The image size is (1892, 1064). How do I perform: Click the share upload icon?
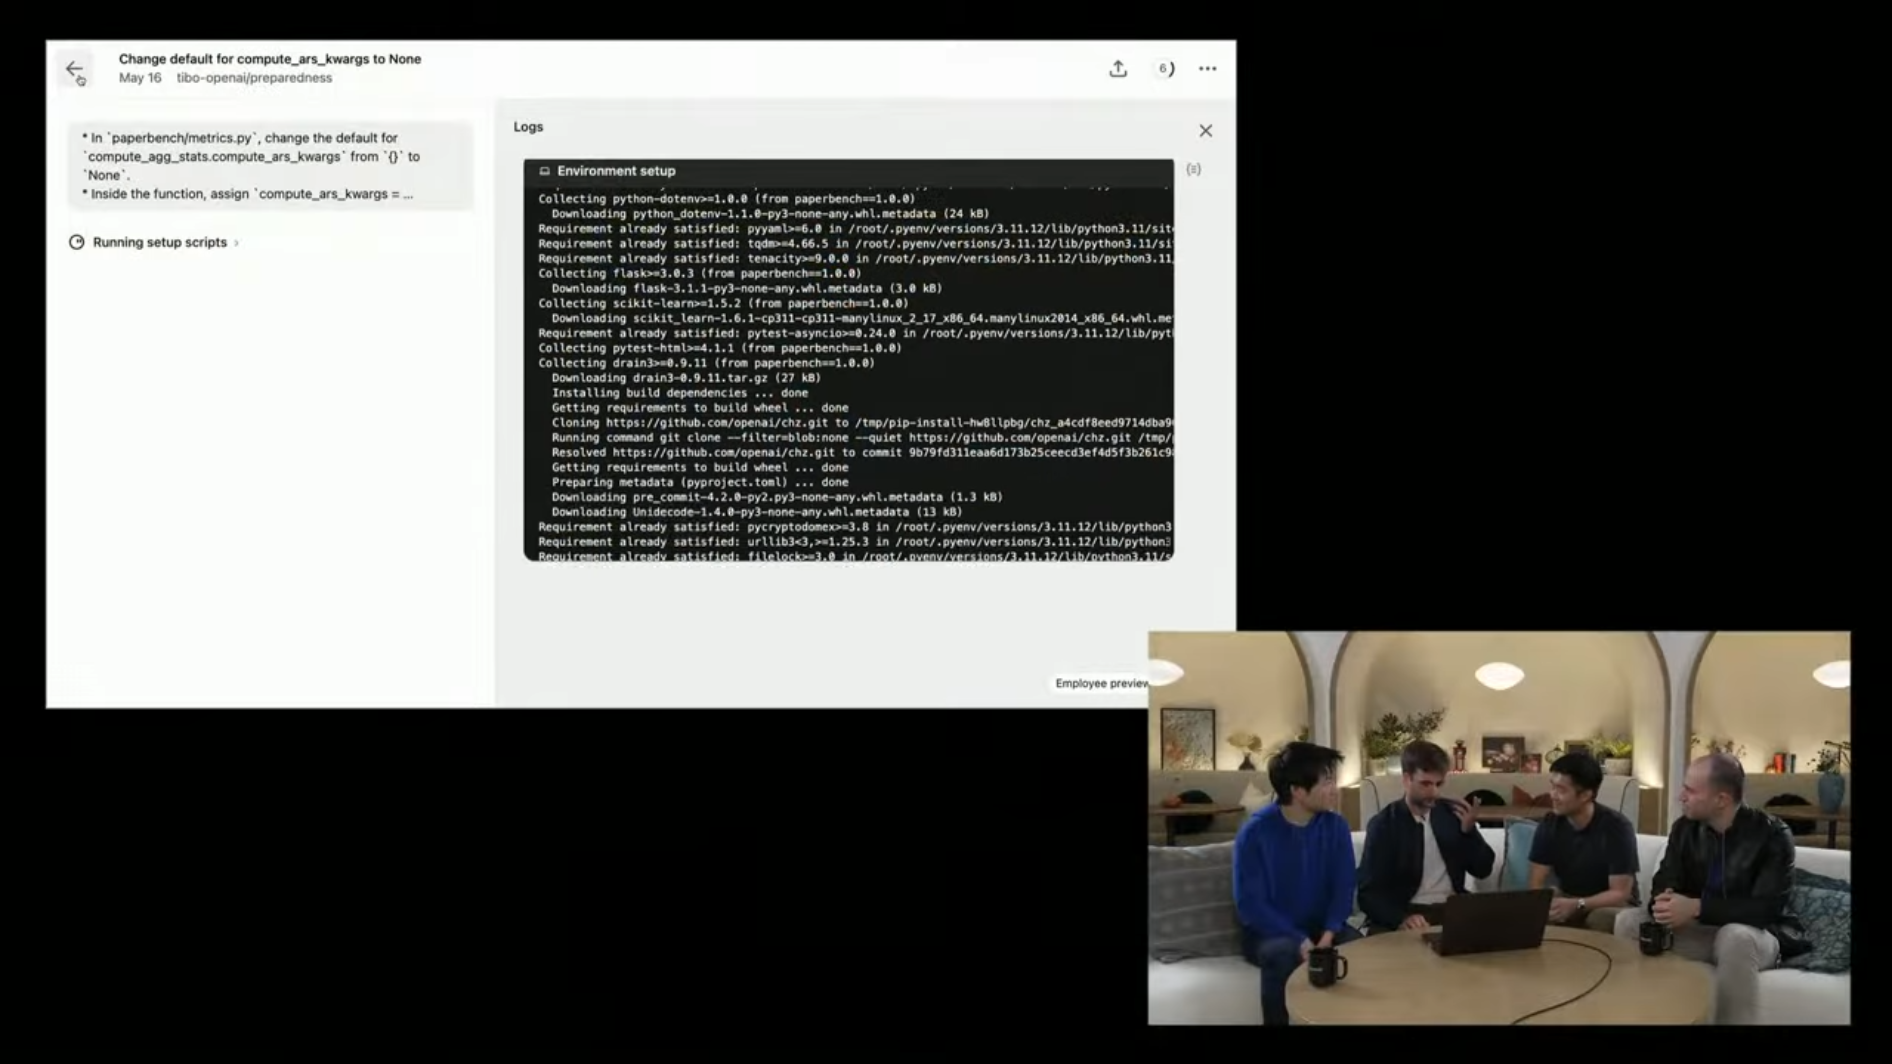coord(1118,69)
